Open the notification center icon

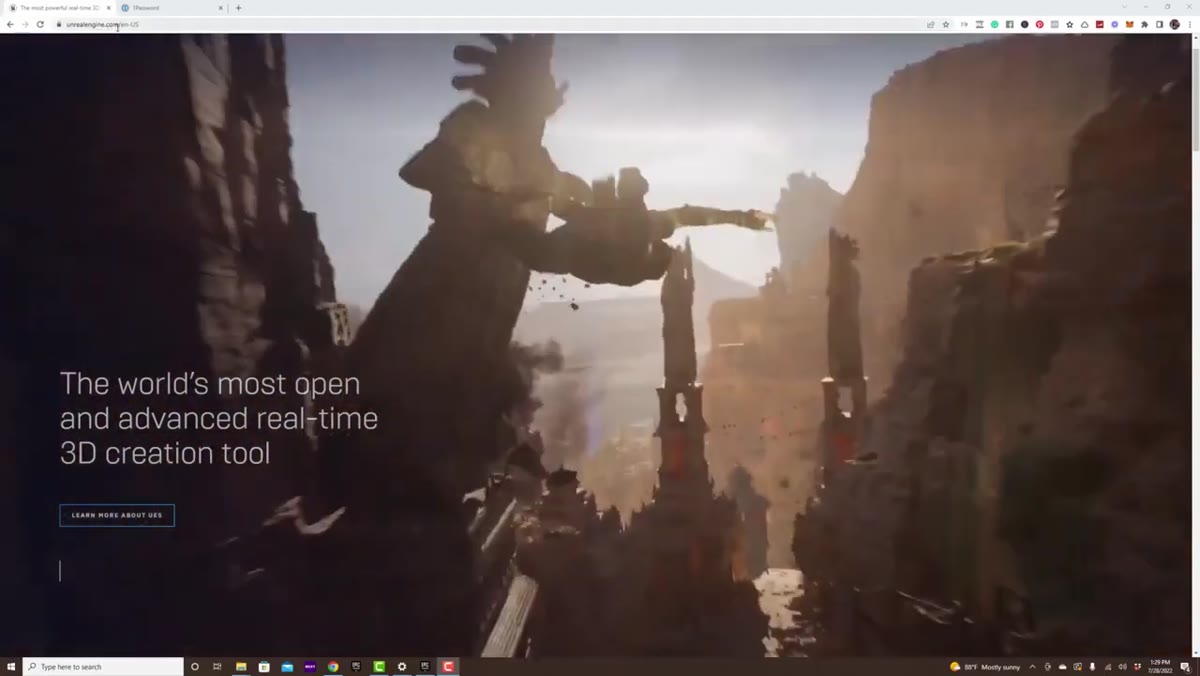1185,667
